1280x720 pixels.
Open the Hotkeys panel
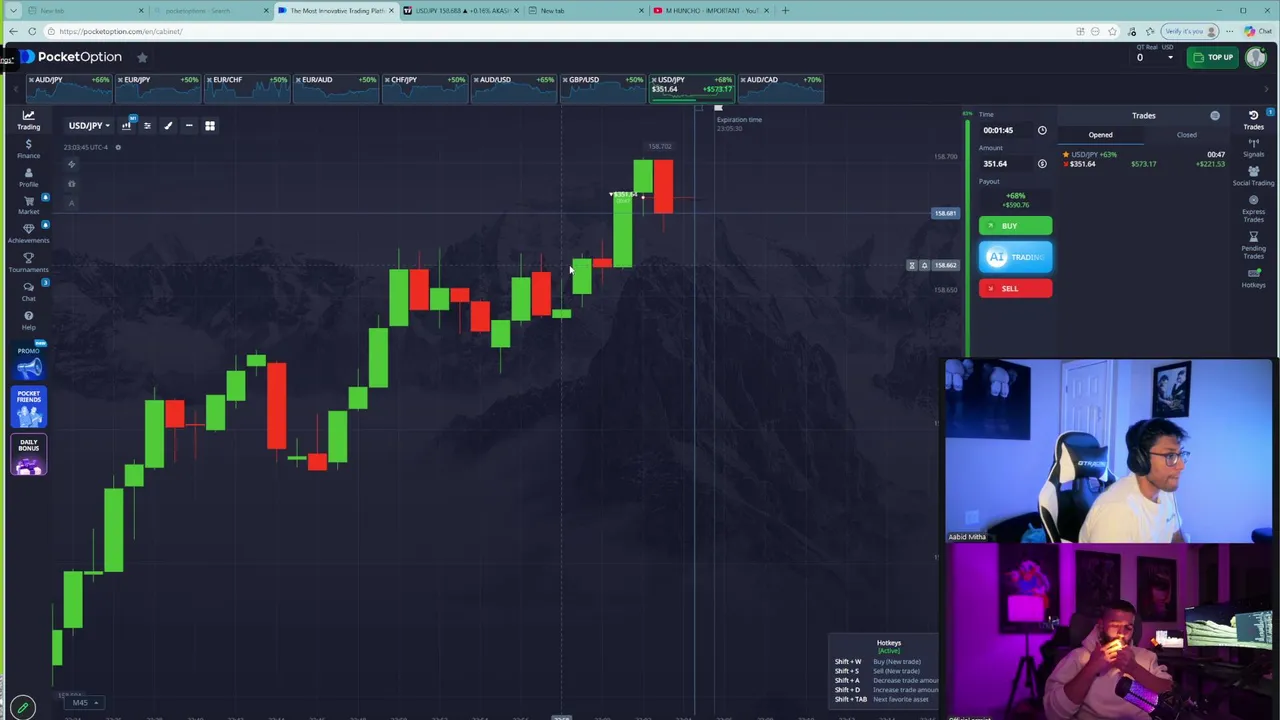coord(1253,278)
